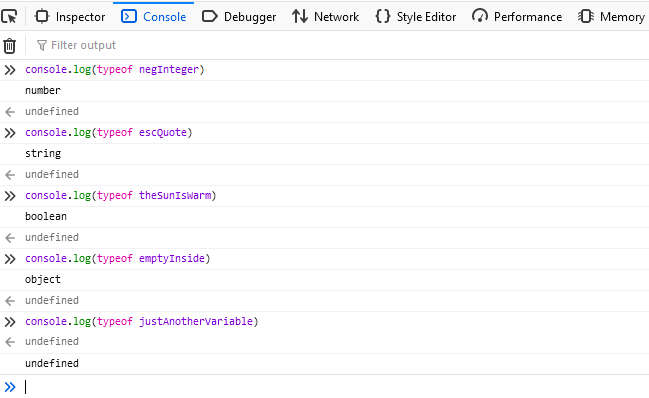649x398 pixels.
Task: Select the Performance tab
Action: coord(517,17)
